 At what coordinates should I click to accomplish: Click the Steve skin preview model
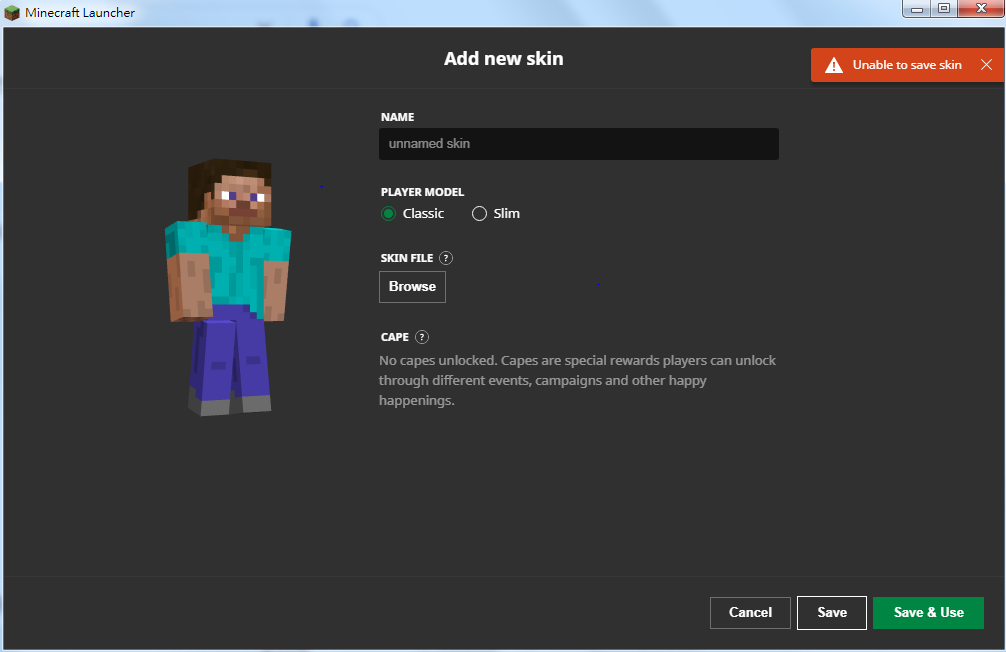228,285
